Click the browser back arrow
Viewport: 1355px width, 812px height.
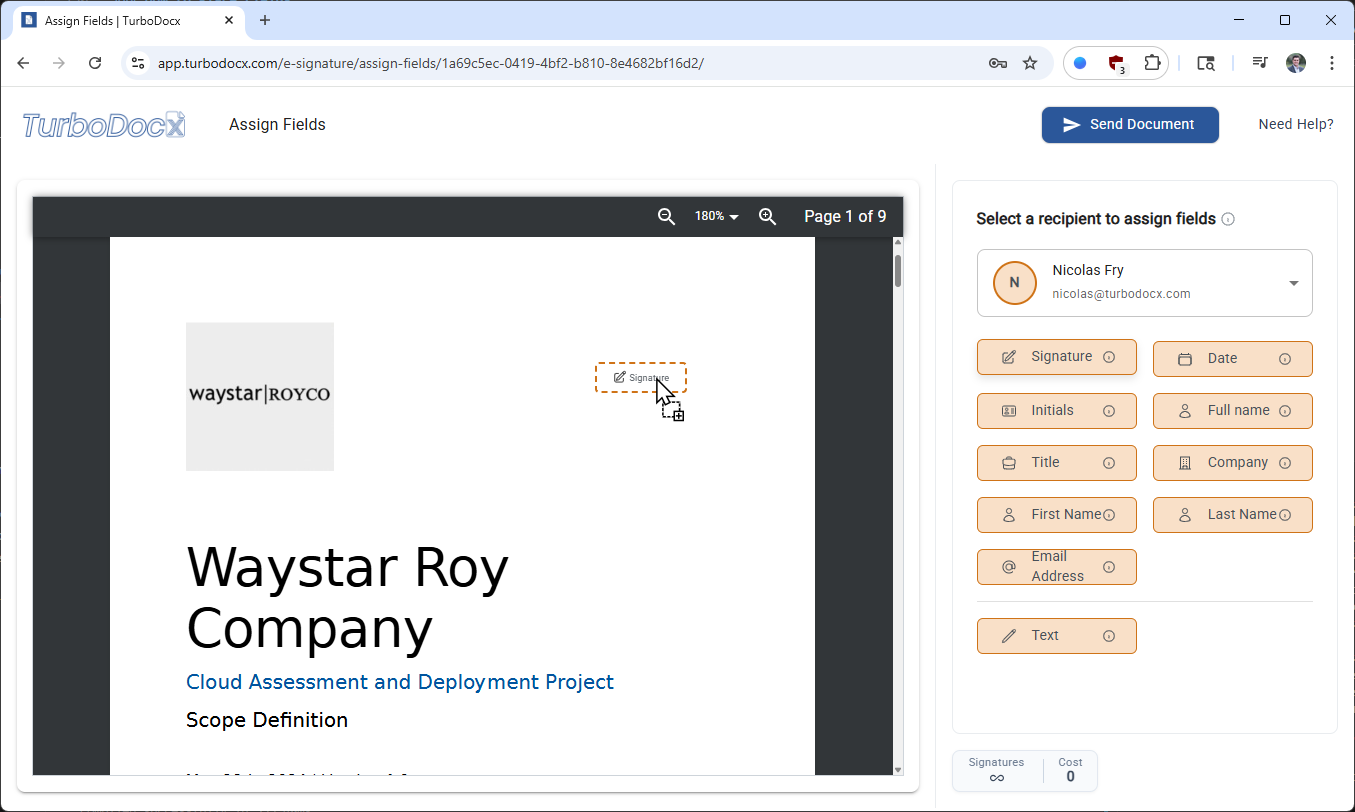pyautogui.click(x=24, y=63)
